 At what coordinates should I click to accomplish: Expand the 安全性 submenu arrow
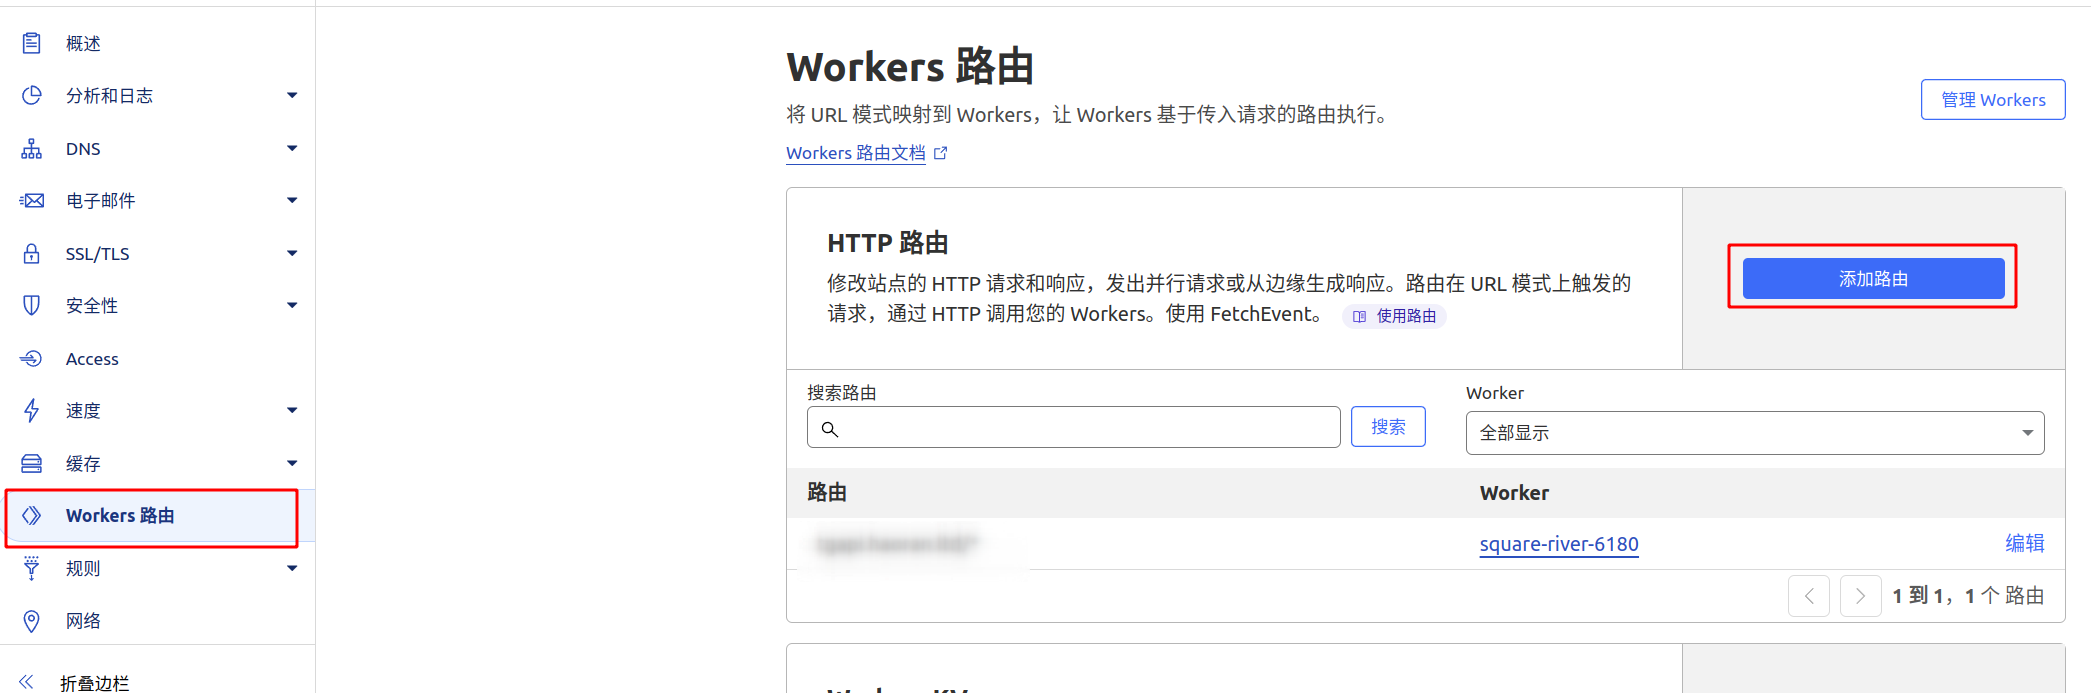292,306
